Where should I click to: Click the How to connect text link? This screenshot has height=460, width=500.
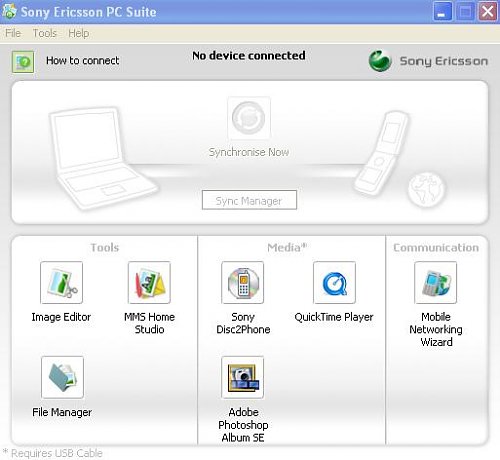pyautogui.click(x=82, y=61)
